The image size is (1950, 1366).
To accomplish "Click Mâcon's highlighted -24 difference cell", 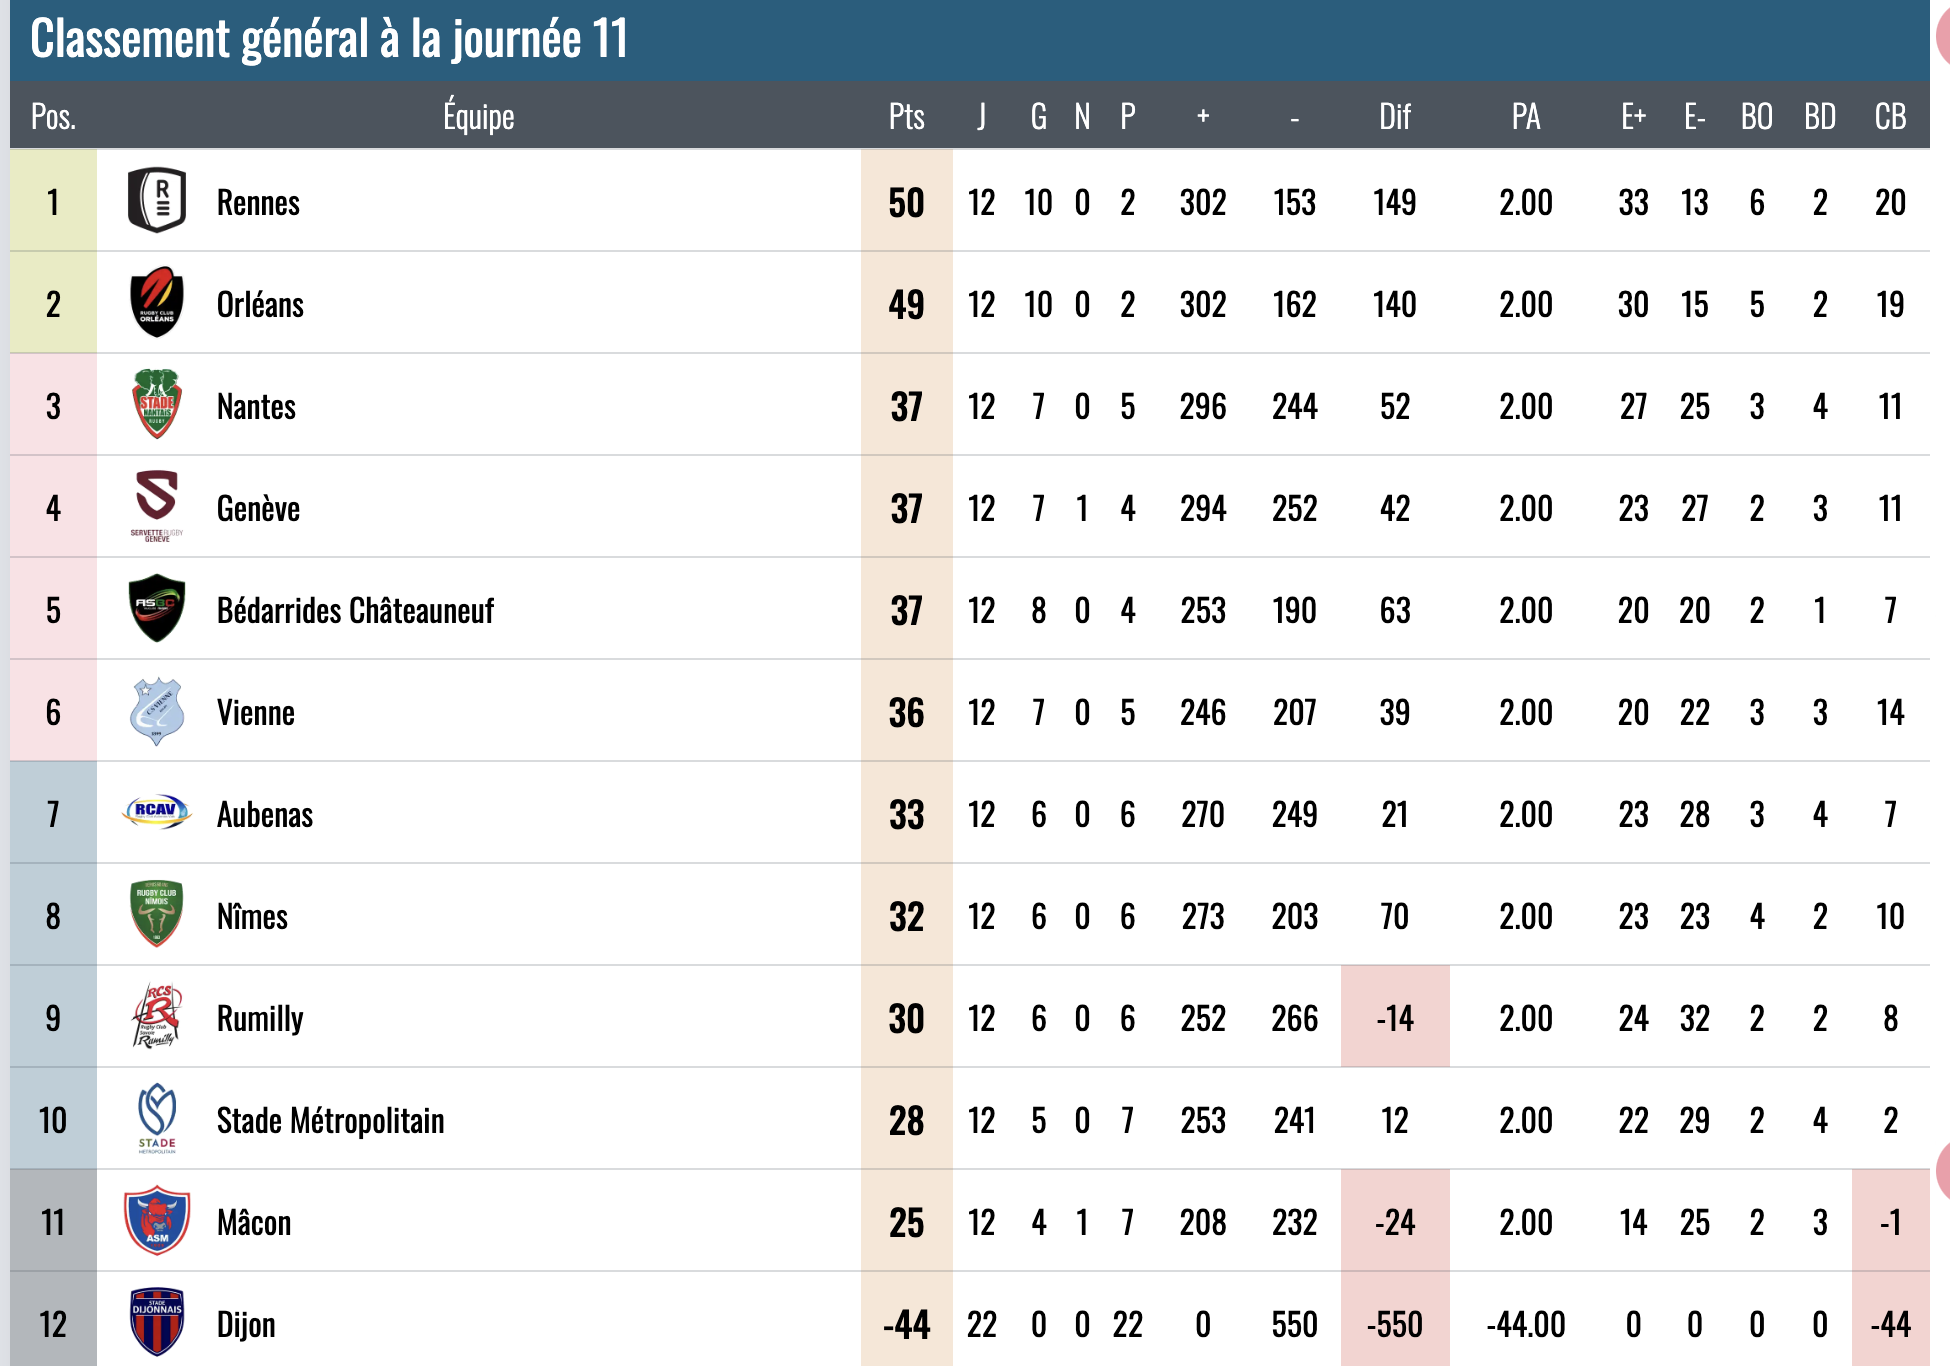I will pos(1395,1221).
